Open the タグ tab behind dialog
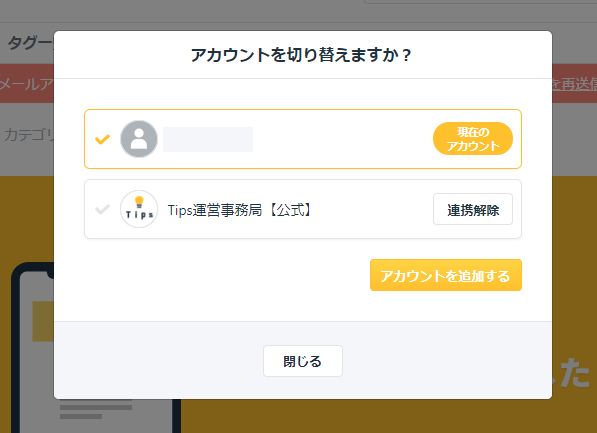The image size is (597, 433). (x=30, y=43)
